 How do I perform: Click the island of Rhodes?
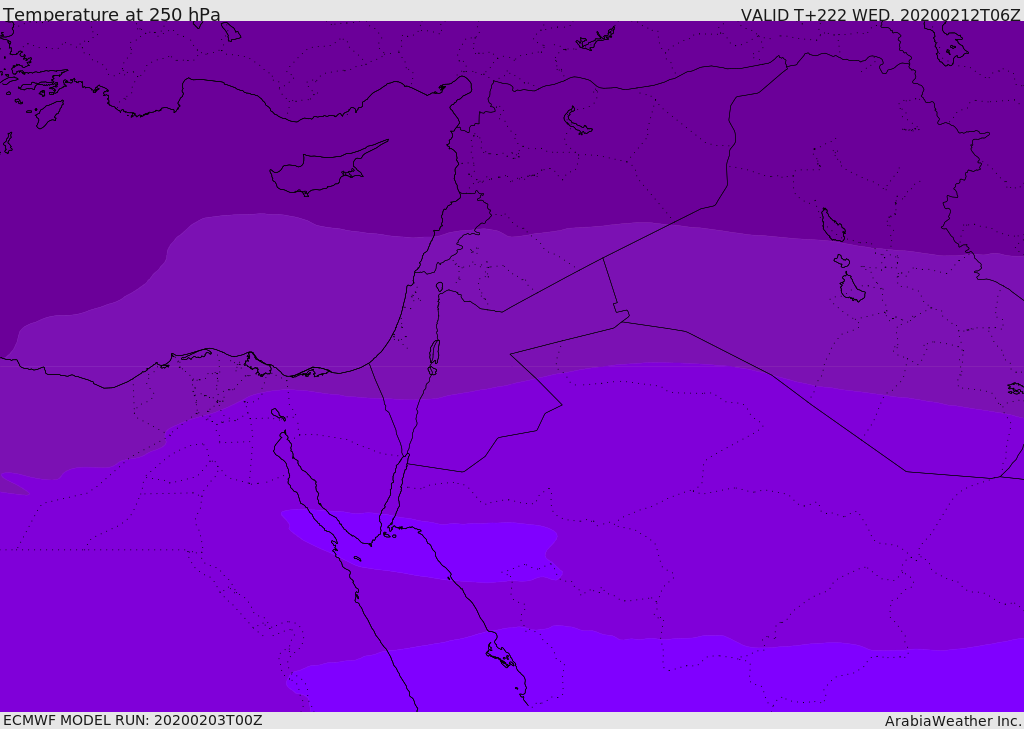(x=49, y=114)
